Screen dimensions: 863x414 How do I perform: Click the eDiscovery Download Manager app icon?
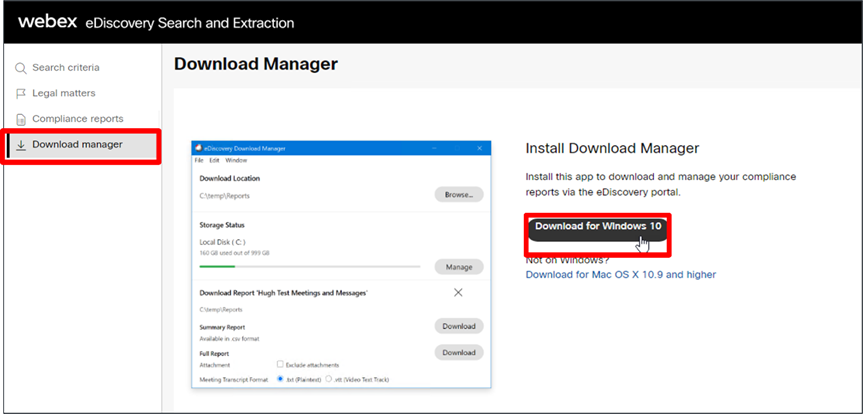(198, 148)
